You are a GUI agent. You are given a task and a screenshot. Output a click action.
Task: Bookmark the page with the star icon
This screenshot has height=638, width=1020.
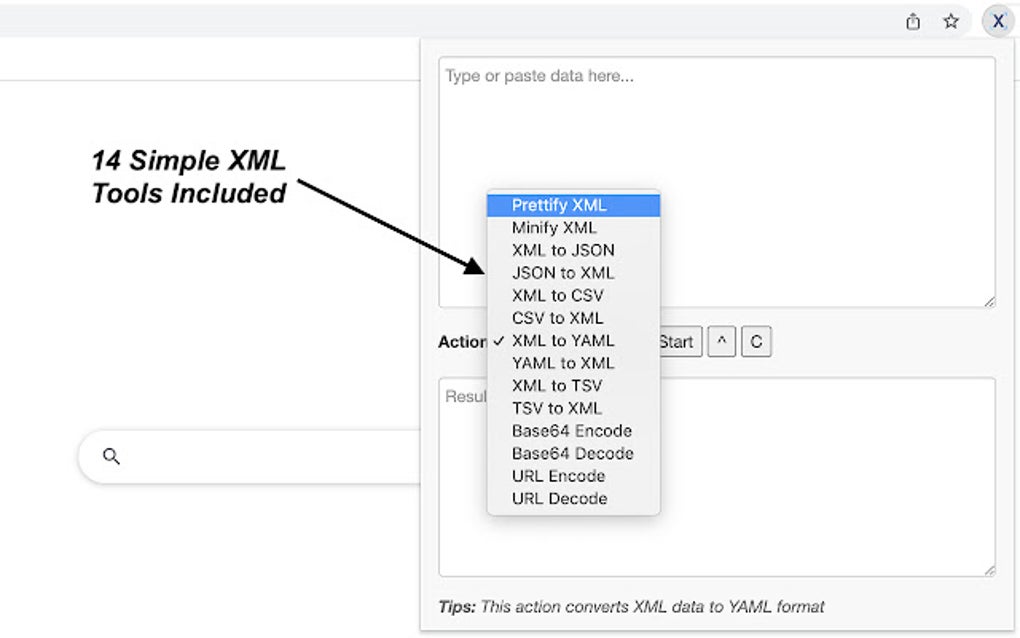pos(950,21)
